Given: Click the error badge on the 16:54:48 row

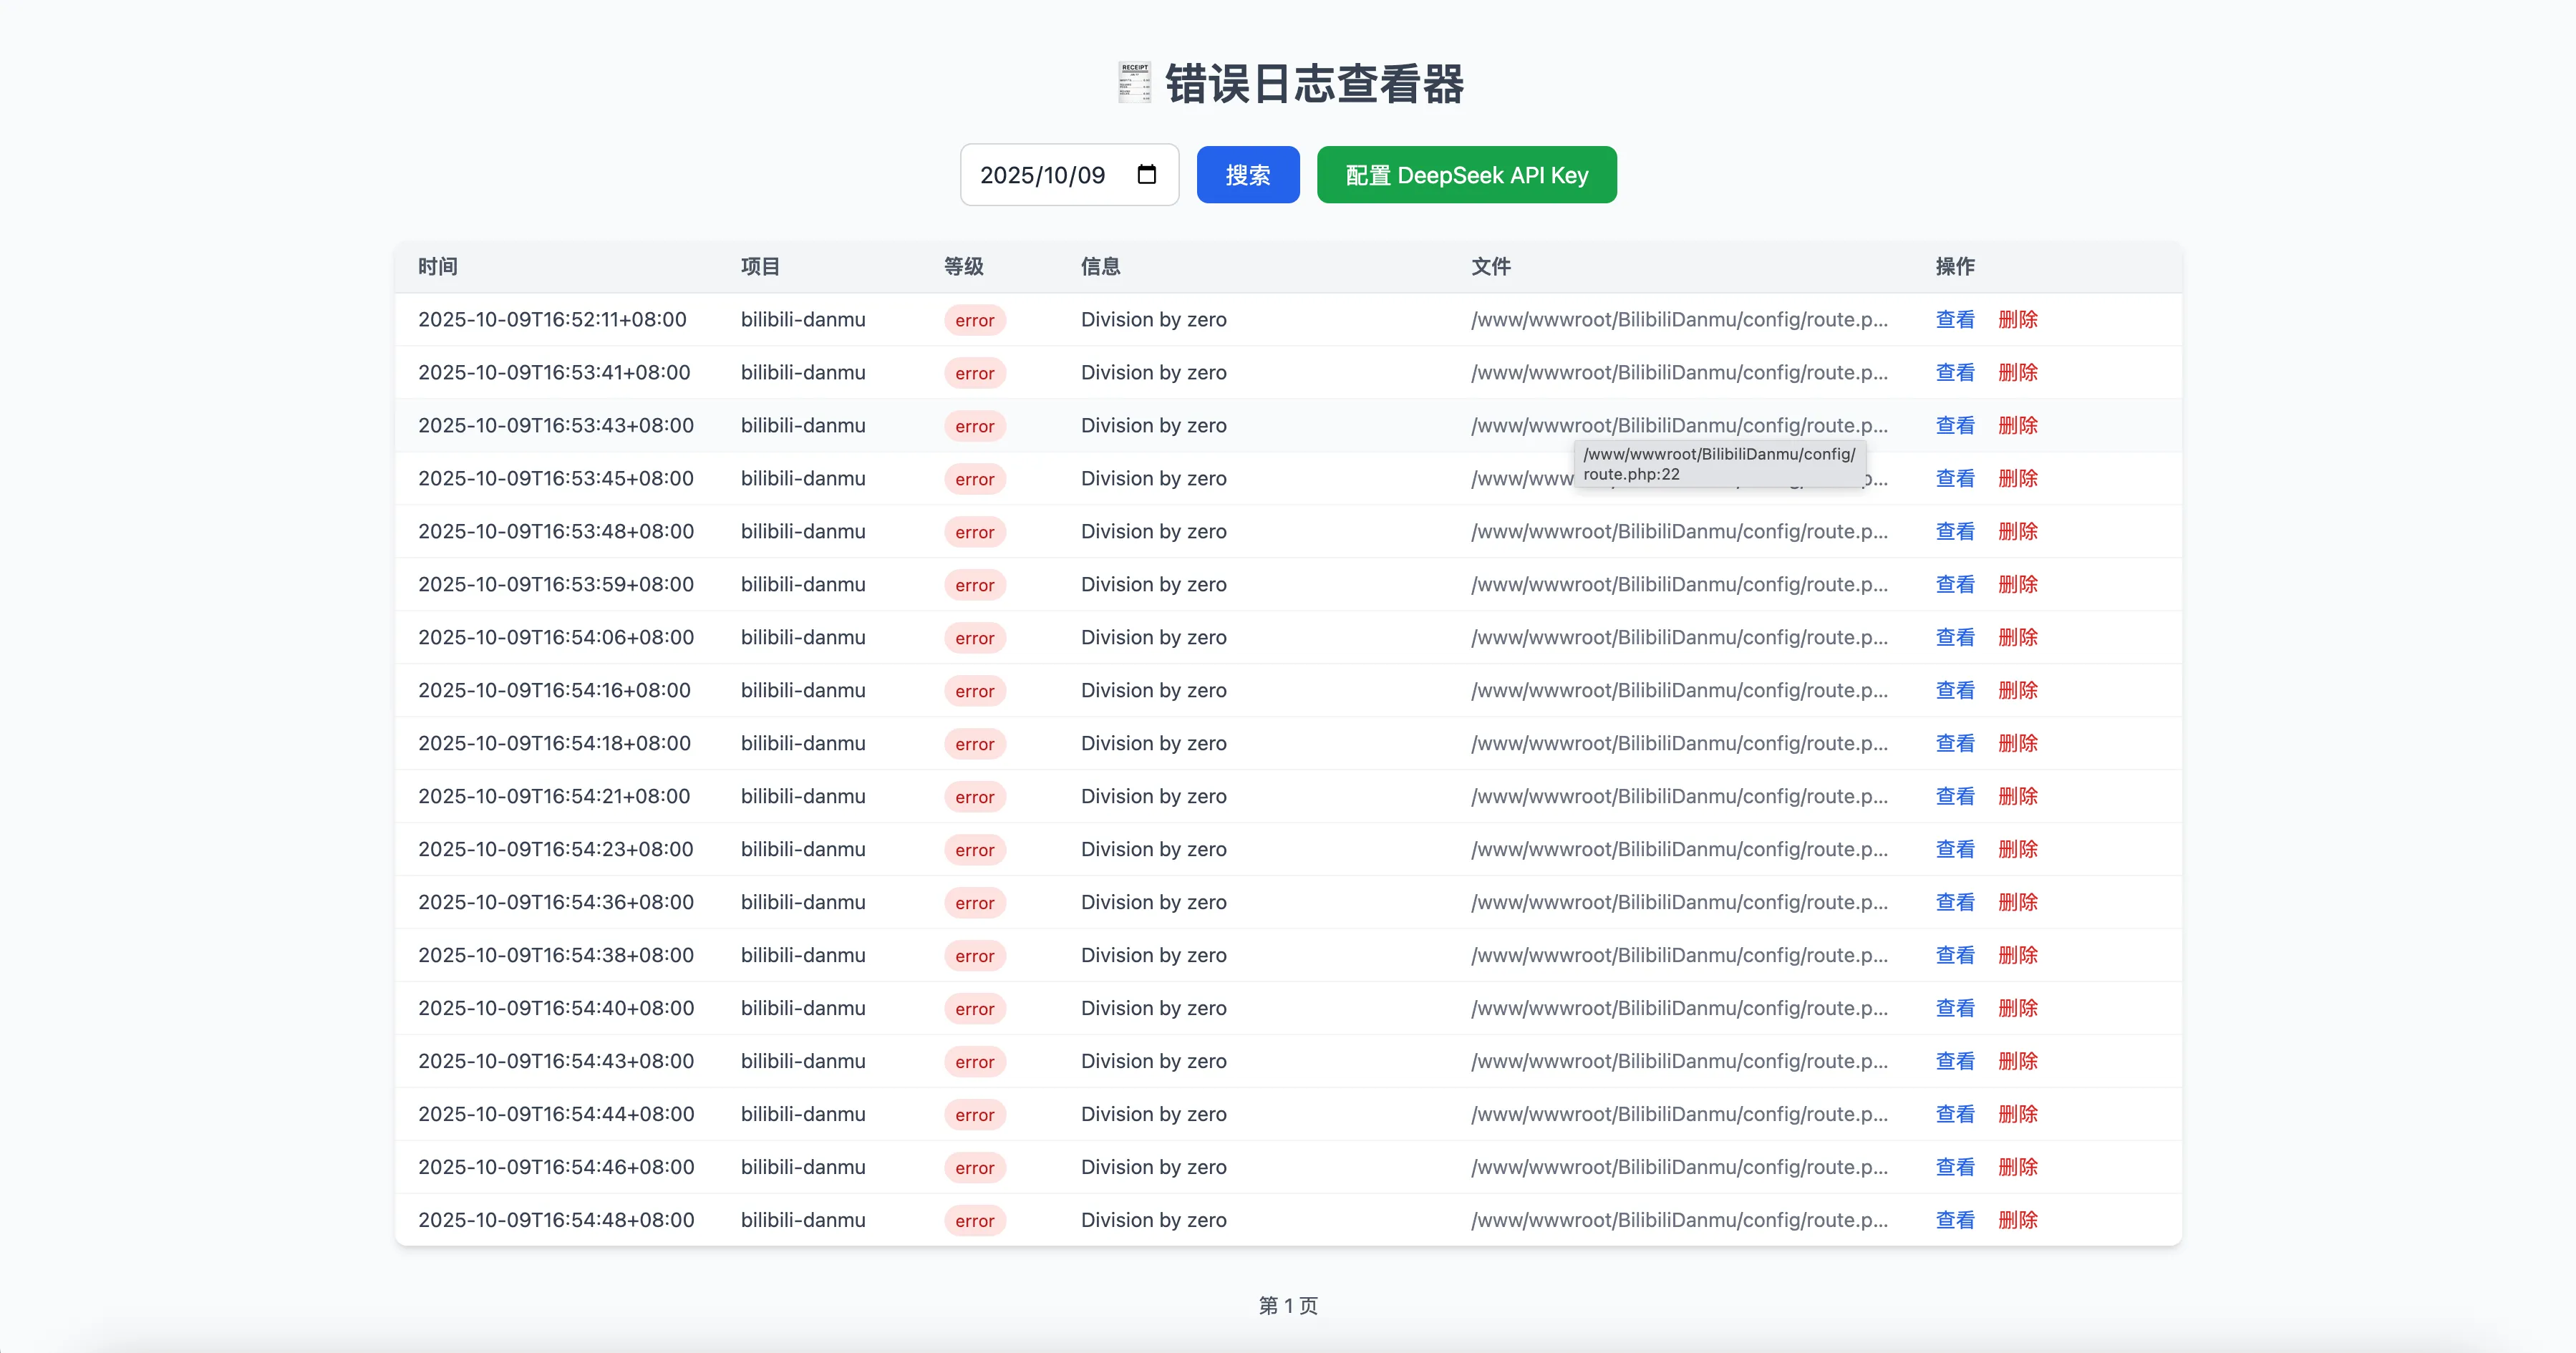Looking at the screenshot, I should coord(974,1220).
